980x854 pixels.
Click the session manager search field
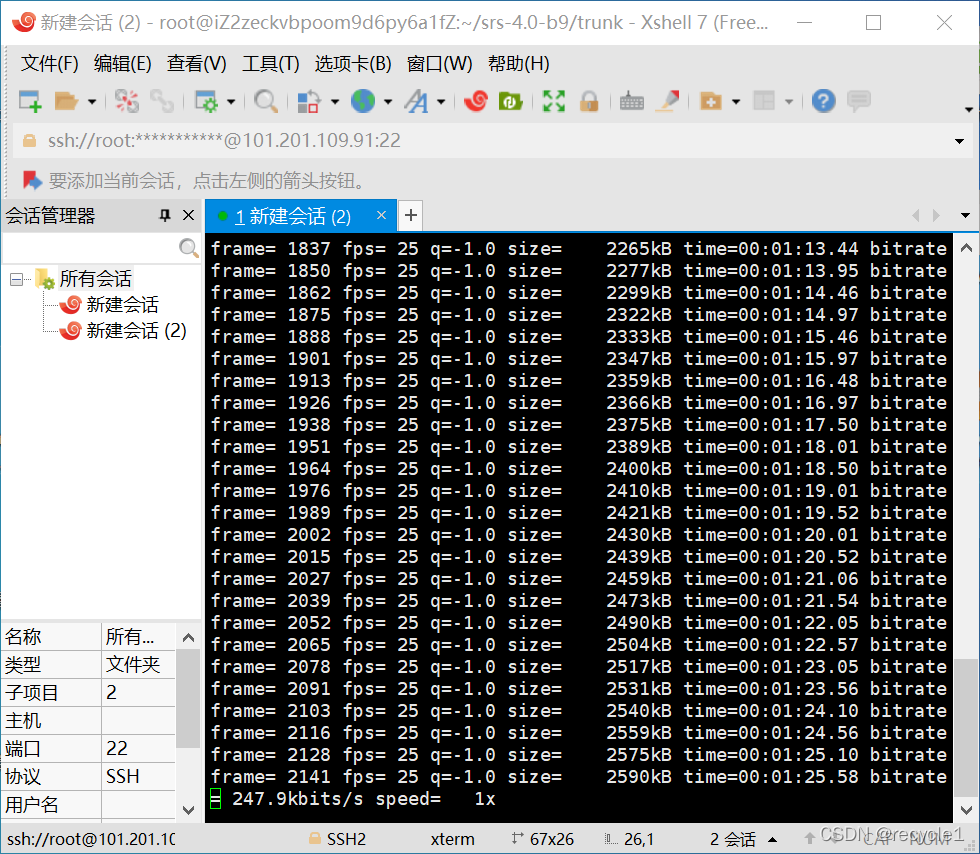[91, 249]
